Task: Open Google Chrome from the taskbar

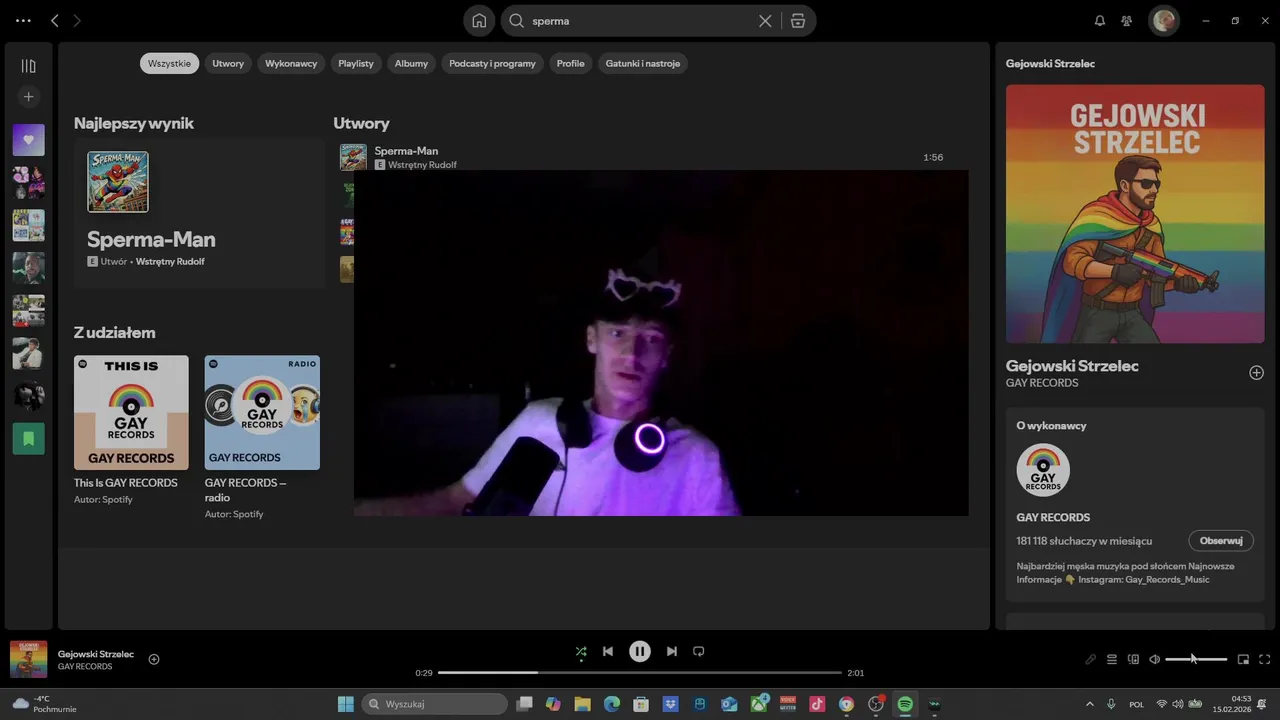Action: click(847, 704)
